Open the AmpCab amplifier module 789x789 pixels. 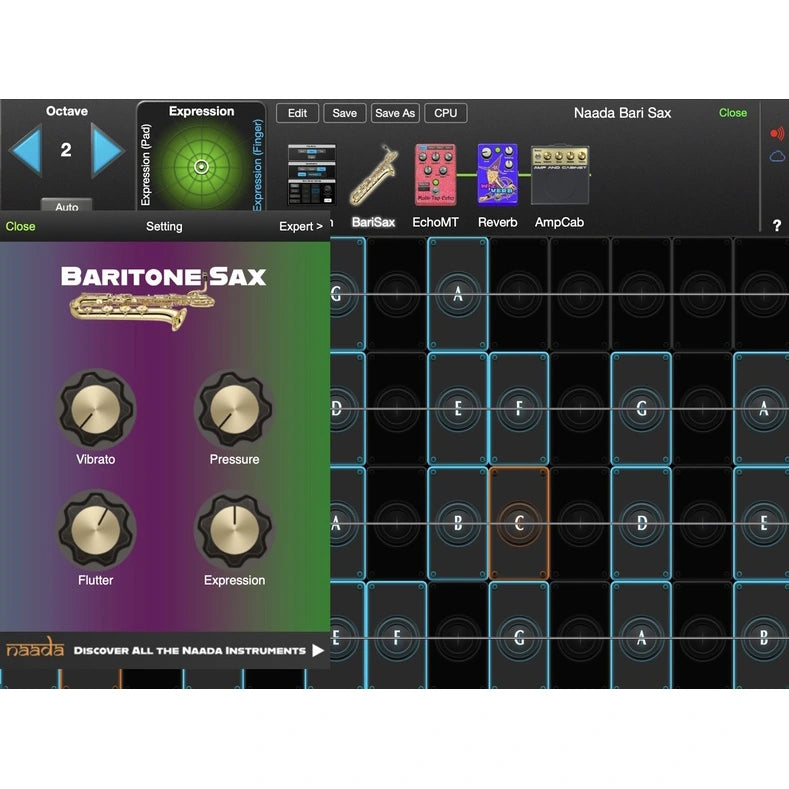pos(560,175)
